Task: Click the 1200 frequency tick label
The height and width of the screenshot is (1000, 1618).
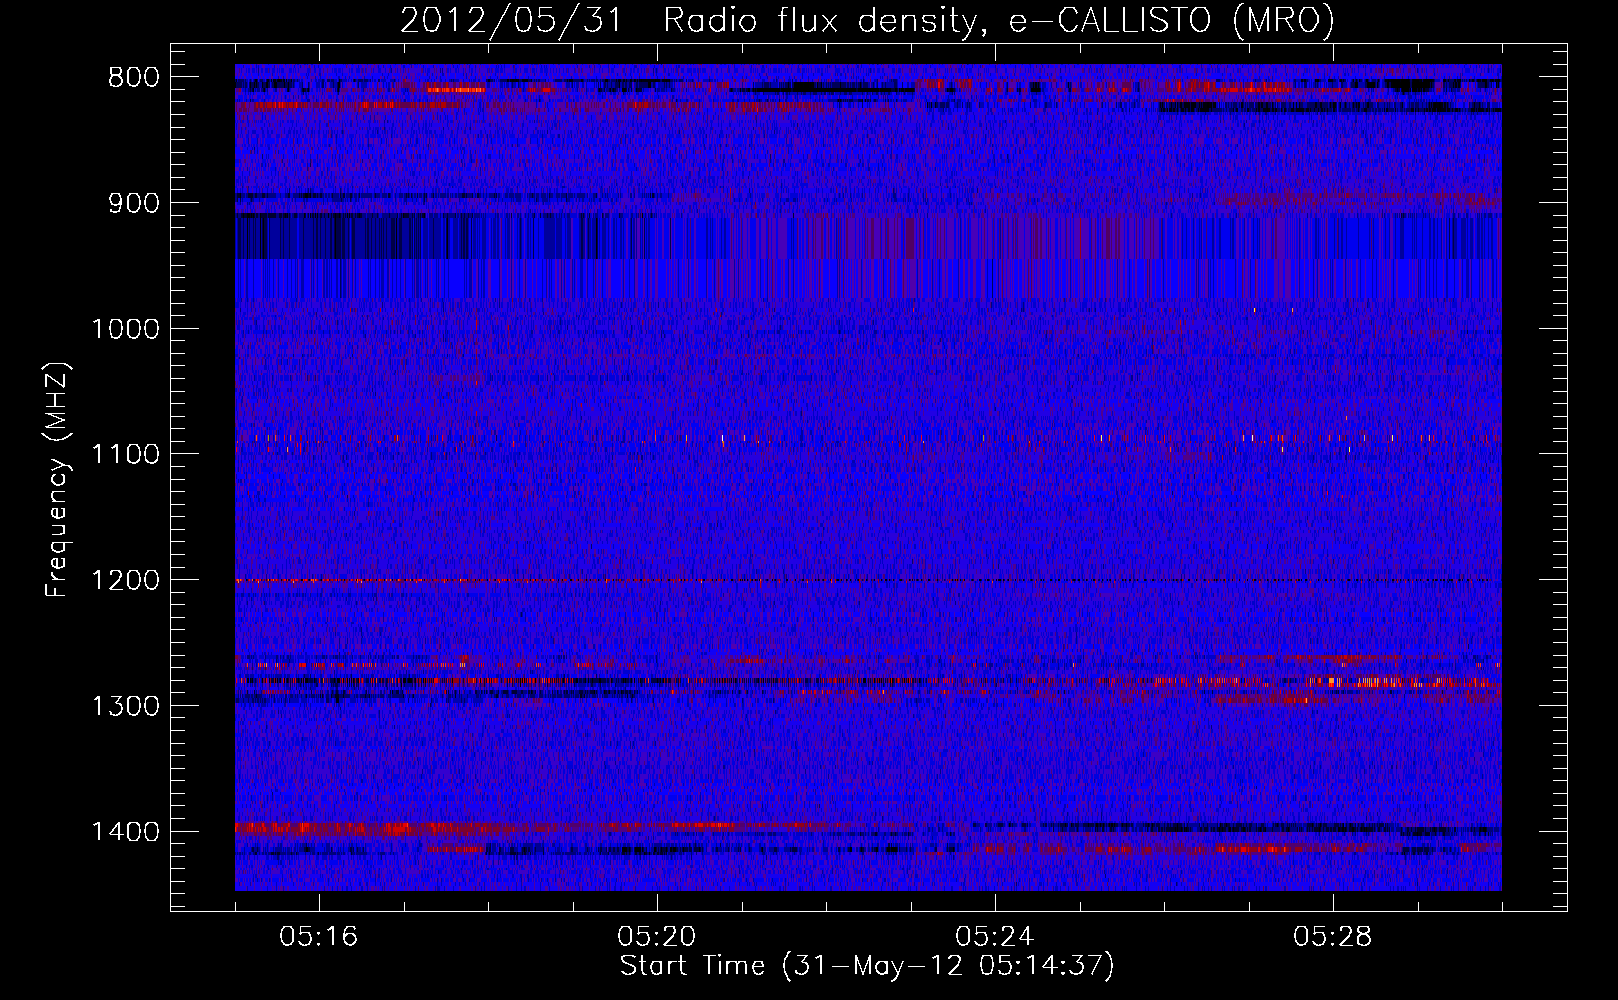Action: pyautogui.click(x=125, y=580)
